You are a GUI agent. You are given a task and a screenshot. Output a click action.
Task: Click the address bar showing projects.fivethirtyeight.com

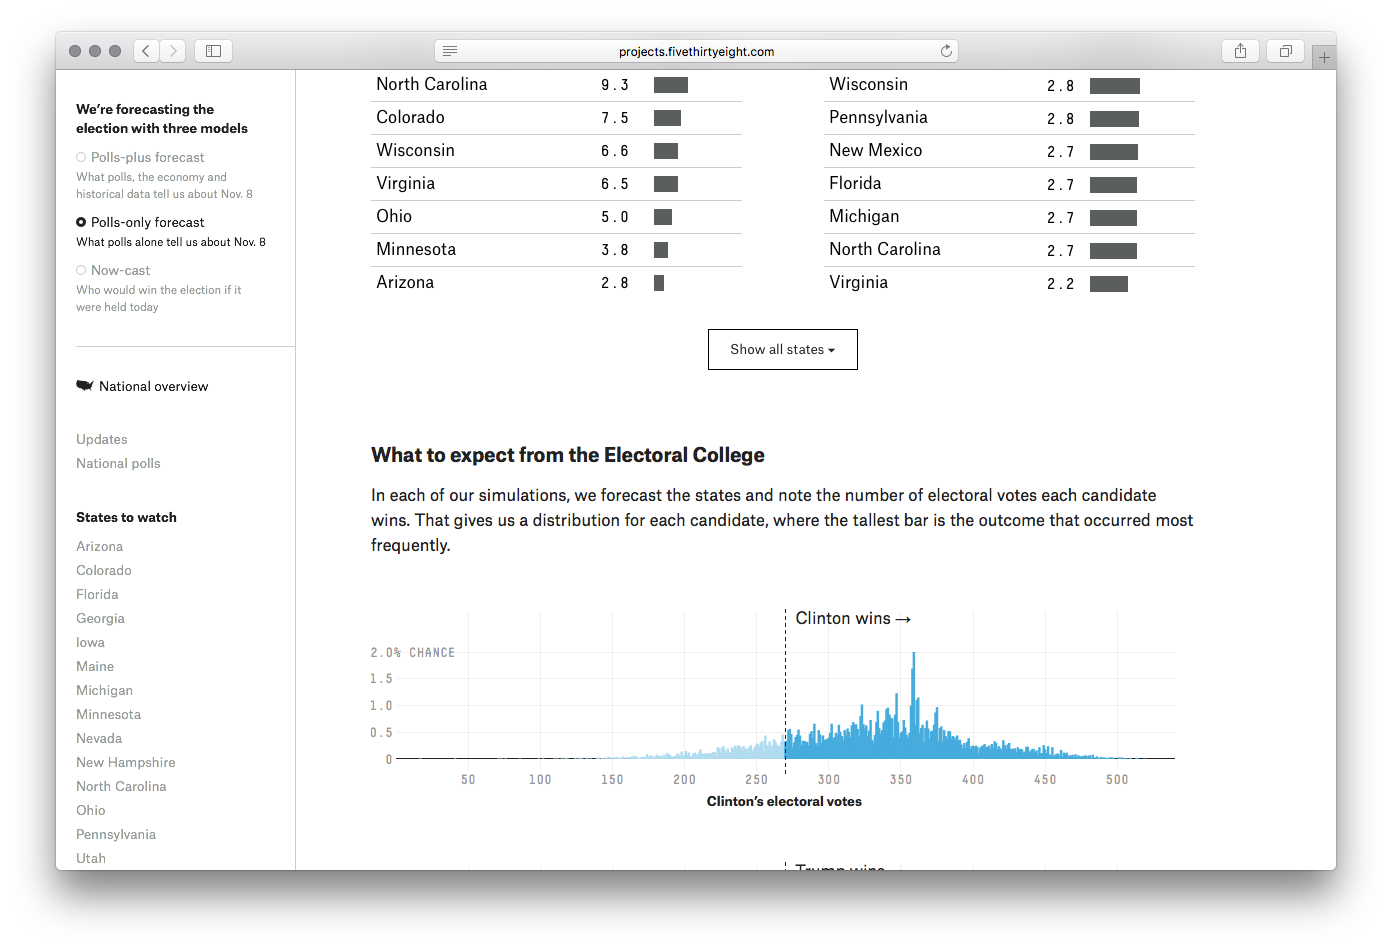pyautogui.click(x=695, y=50)
